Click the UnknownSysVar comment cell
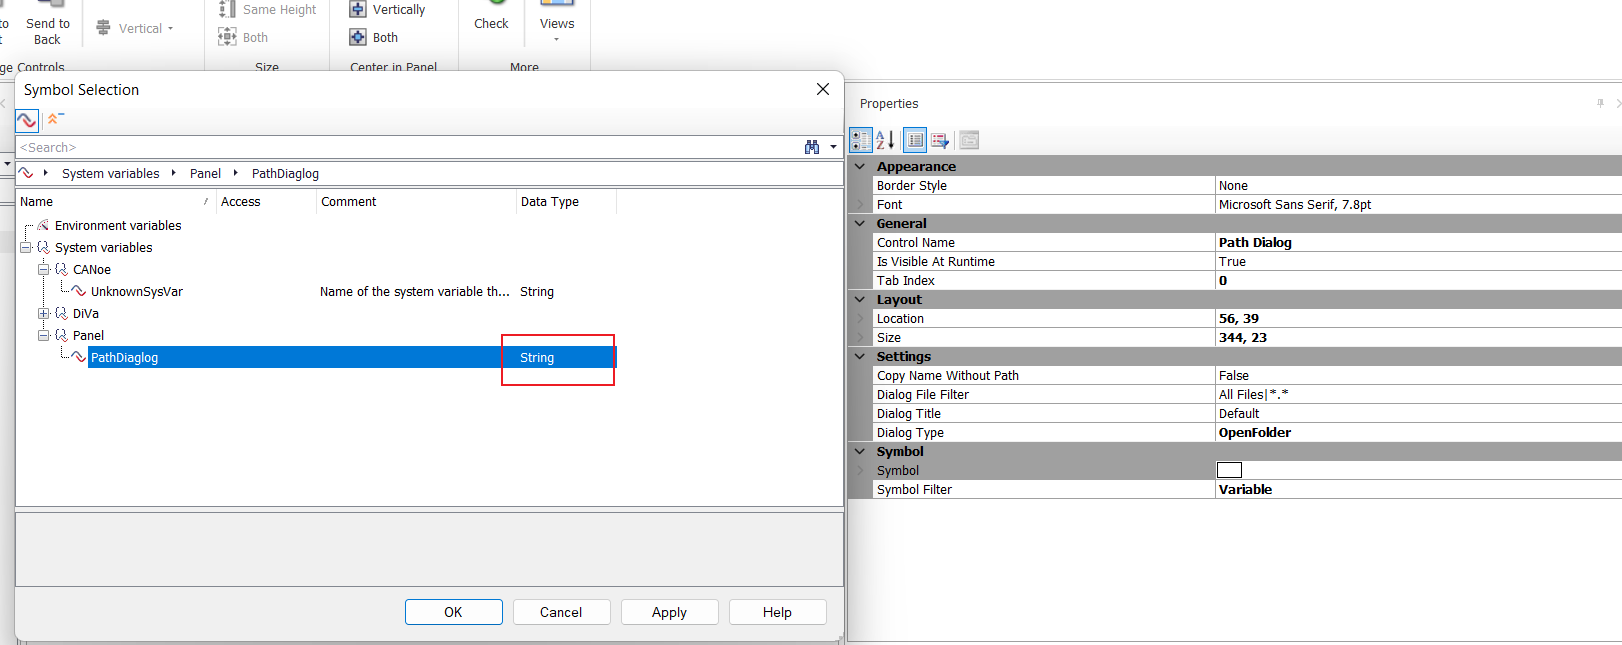 (x=415, y=291)
